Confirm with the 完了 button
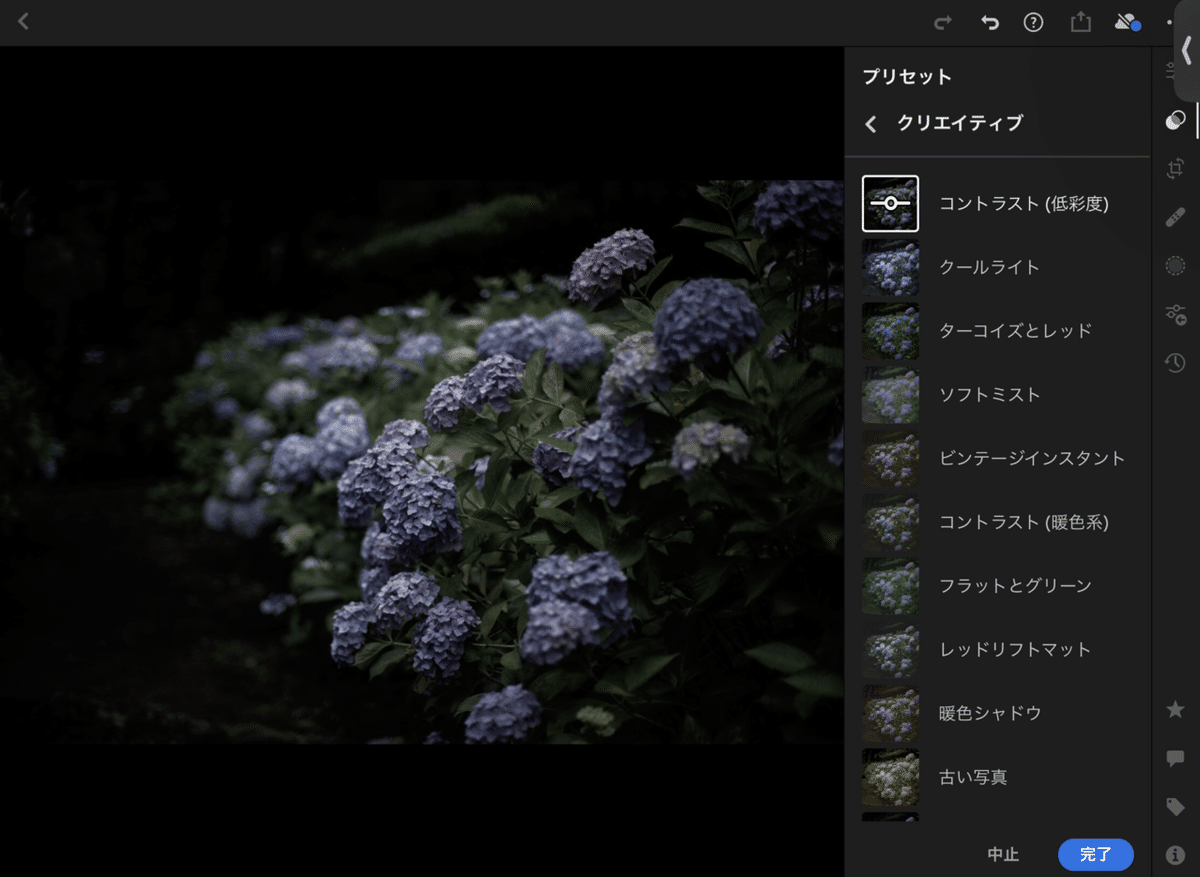 point(1095,855)
